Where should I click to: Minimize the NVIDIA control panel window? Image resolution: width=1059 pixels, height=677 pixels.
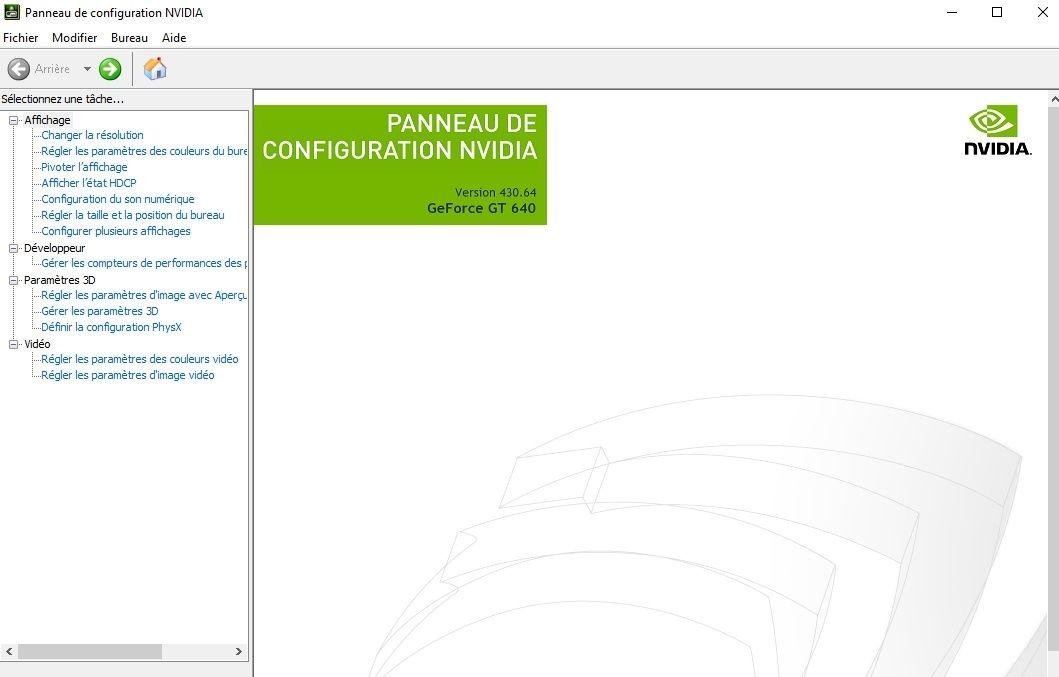pos(952,12)
